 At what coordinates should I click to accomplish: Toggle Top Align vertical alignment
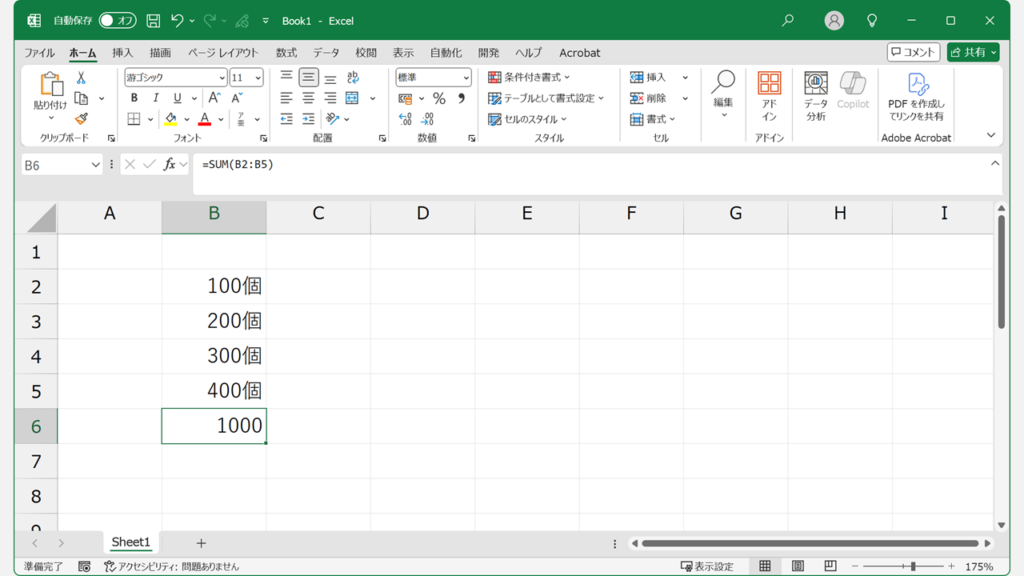point(286,77)
